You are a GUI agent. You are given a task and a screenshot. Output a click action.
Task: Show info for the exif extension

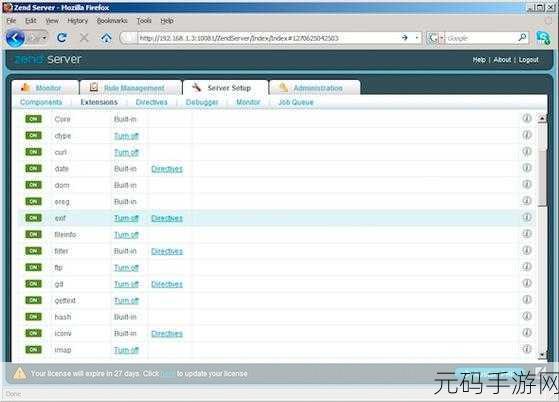click(x=527, y=217)
